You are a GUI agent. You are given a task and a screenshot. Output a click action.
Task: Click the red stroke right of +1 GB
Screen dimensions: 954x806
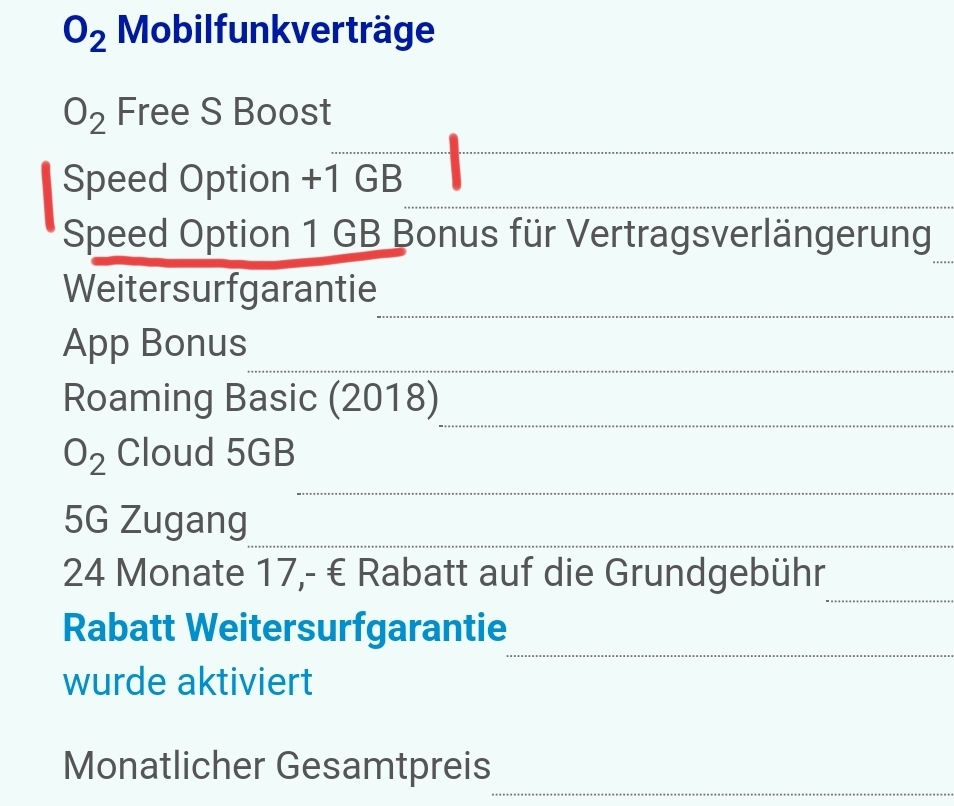click(x=454, y=162)
